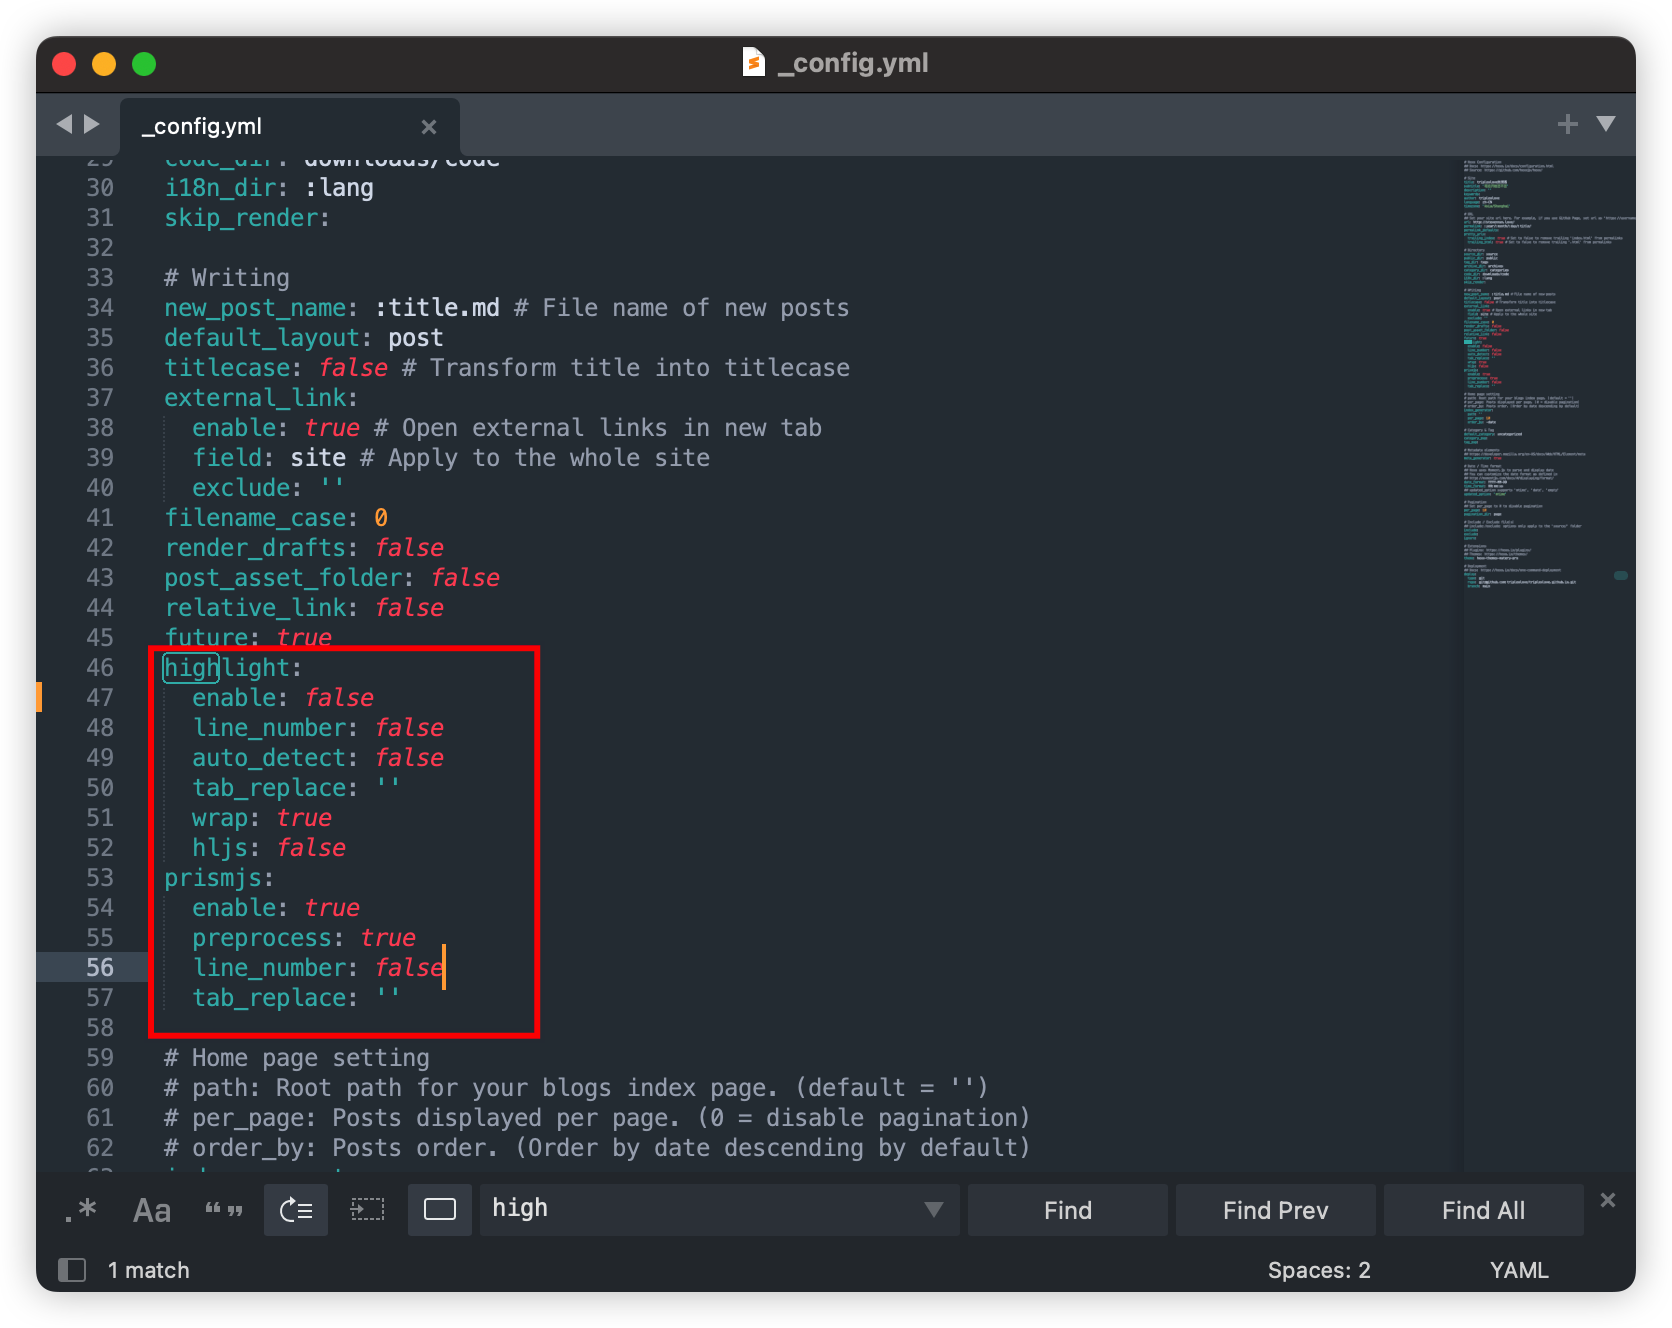This screenshot has width=1672, height=1328.
Task: Toggle regular expression search mode
Action: click(81, 1210)
